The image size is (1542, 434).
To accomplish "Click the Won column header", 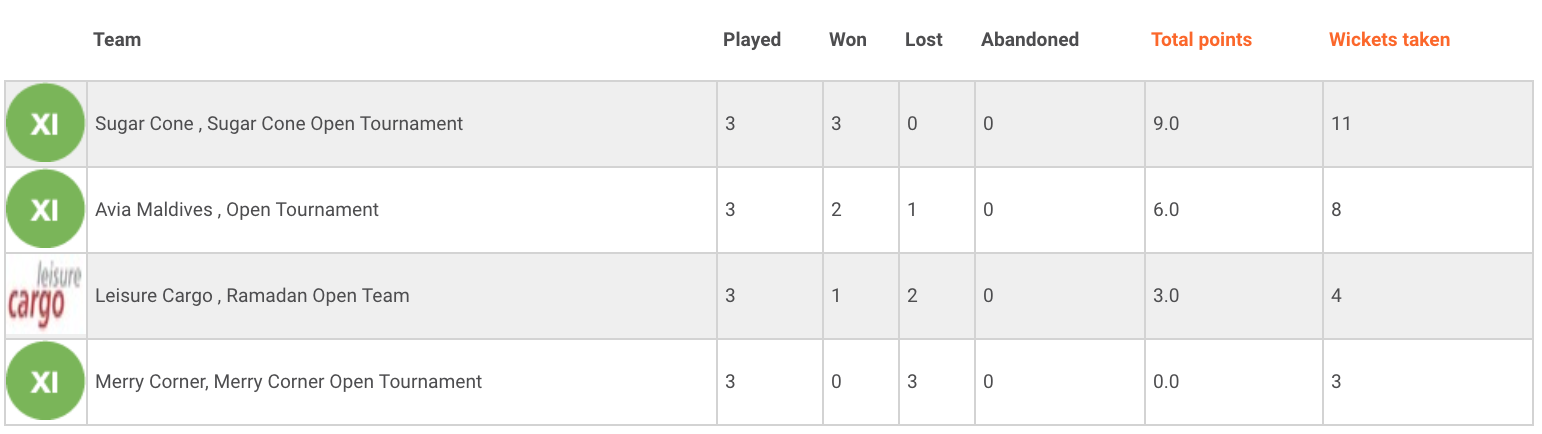I will (x=848, y=40).
